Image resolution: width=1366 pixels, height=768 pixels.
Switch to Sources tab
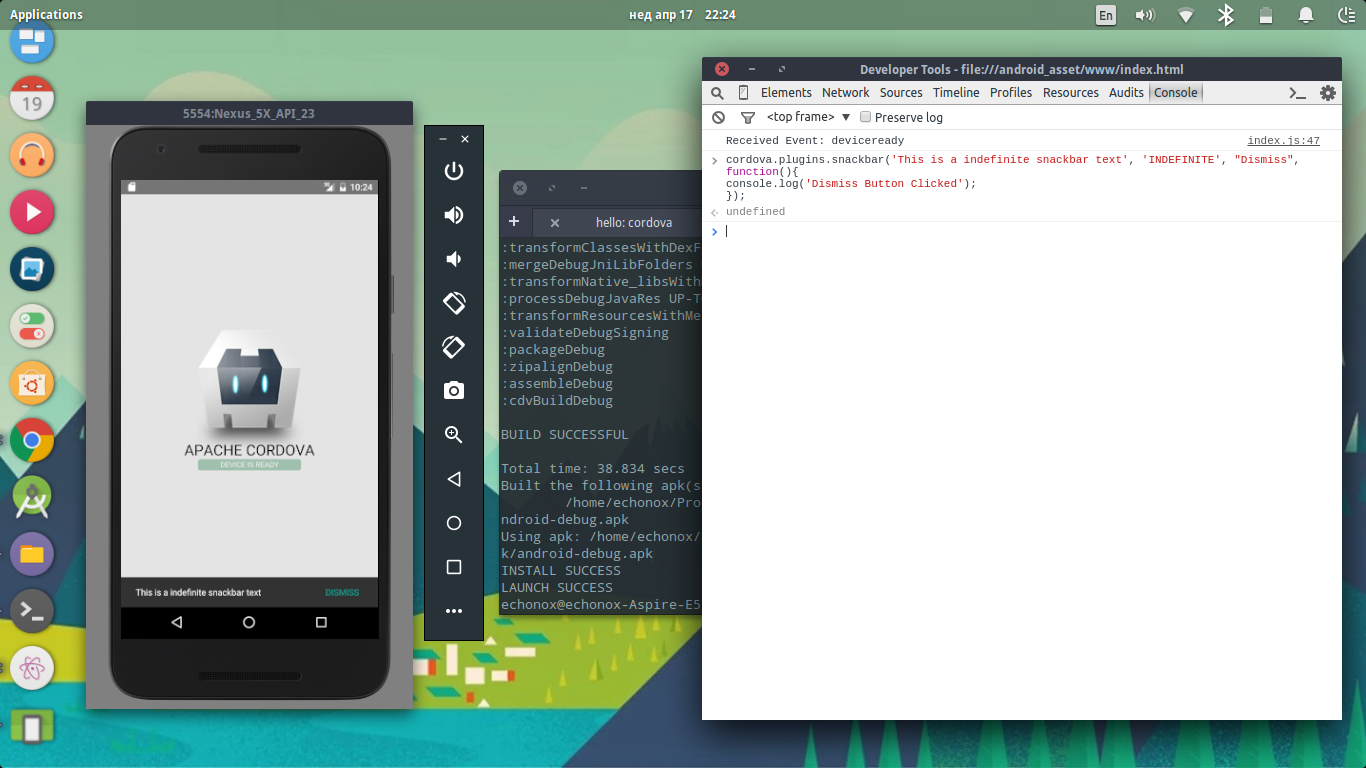tap(901, 93)
